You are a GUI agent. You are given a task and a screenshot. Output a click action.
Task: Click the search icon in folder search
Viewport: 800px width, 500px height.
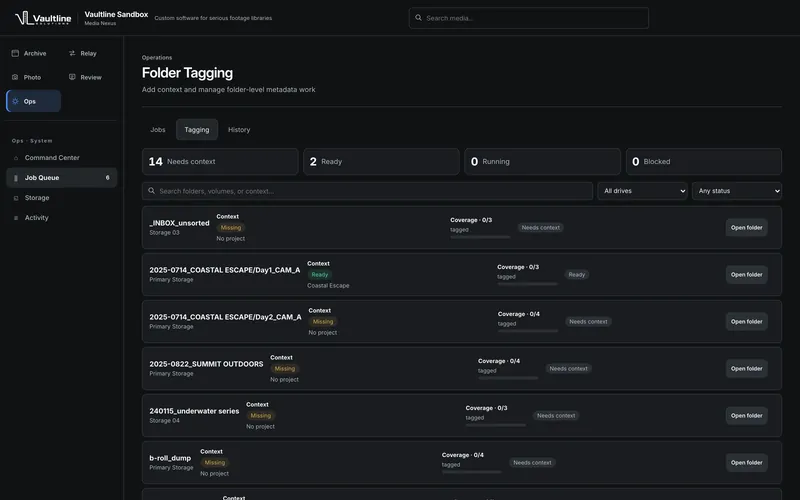[152, 191]
